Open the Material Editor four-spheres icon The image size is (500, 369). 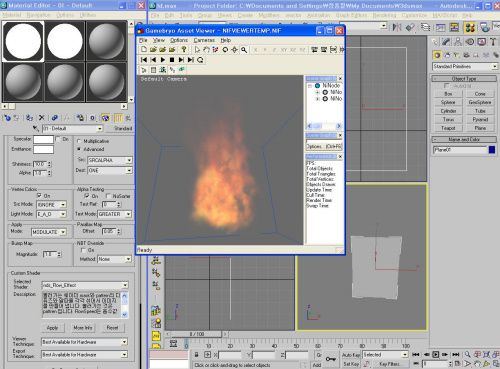point(470,27)
